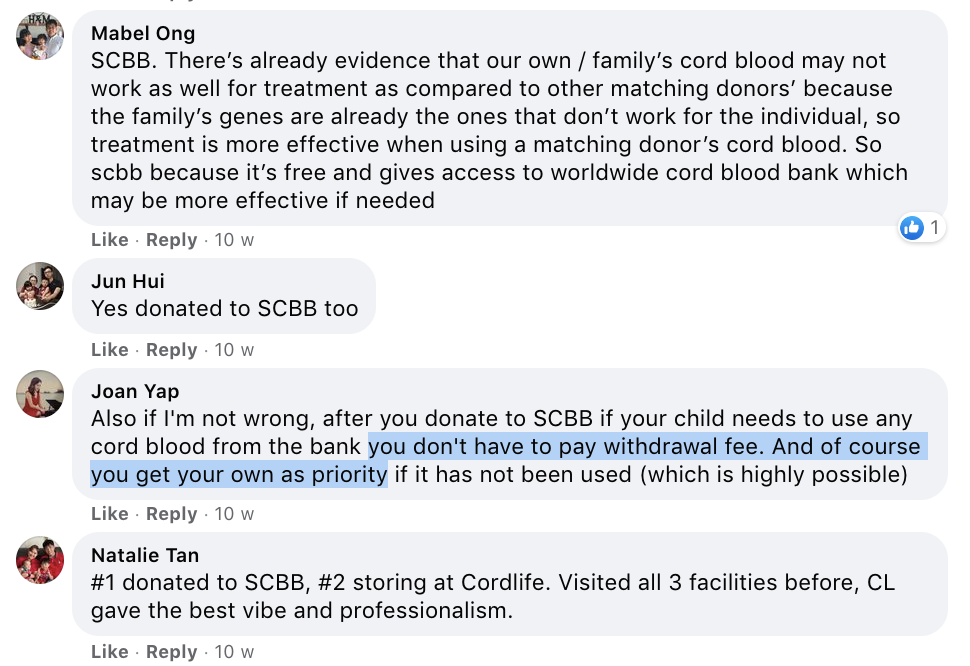The width and height of the screenshot is (970, 666).
Task: Like Natalie Tan's comment
Action: coord(109,652)
